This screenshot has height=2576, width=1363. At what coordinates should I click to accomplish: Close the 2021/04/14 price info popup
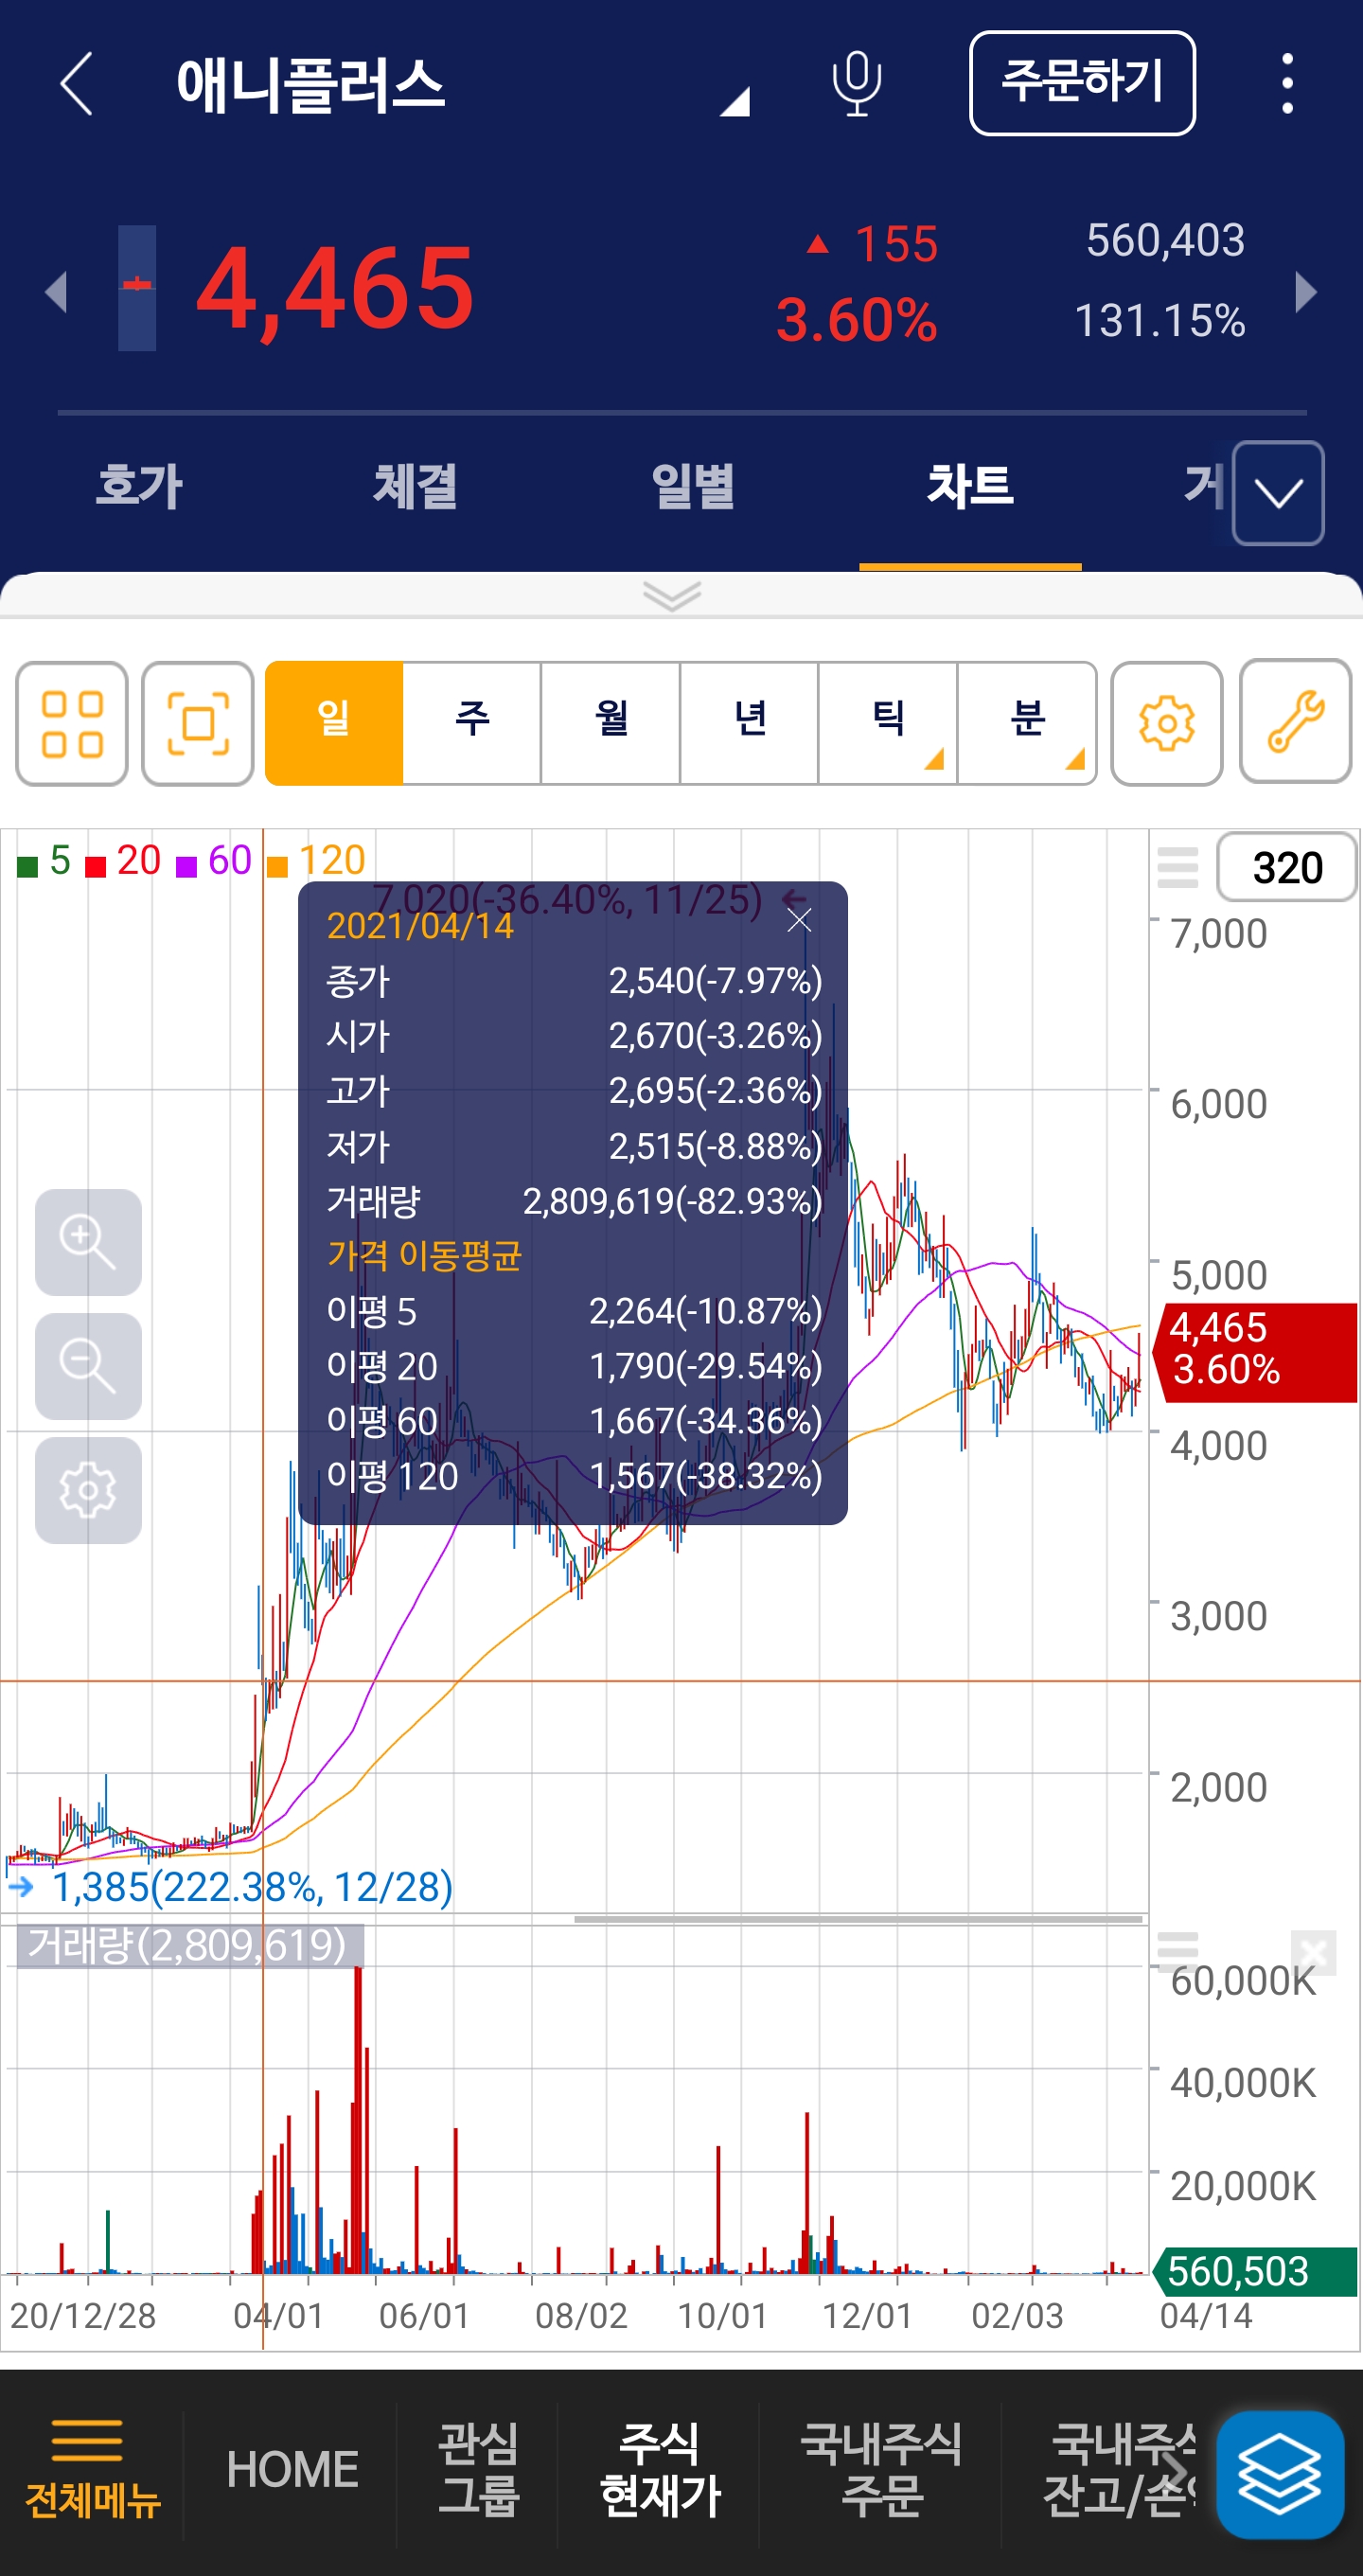799,920
